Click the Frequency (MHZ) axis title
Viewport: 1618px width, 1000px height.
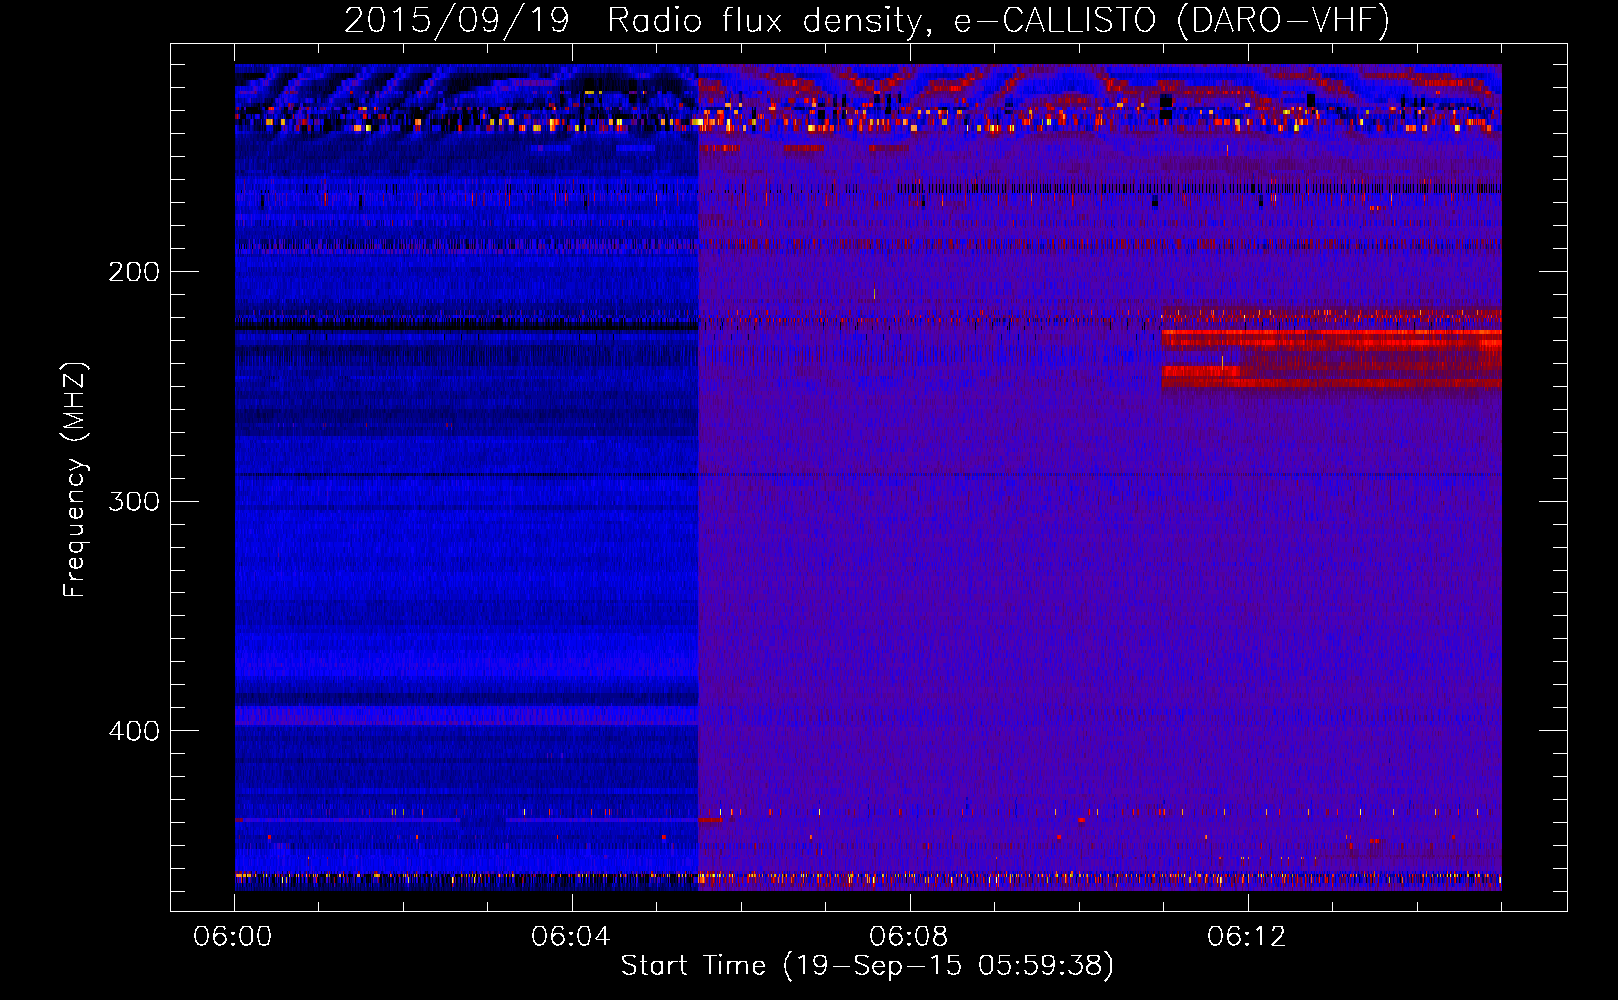(x=76, y=480)
